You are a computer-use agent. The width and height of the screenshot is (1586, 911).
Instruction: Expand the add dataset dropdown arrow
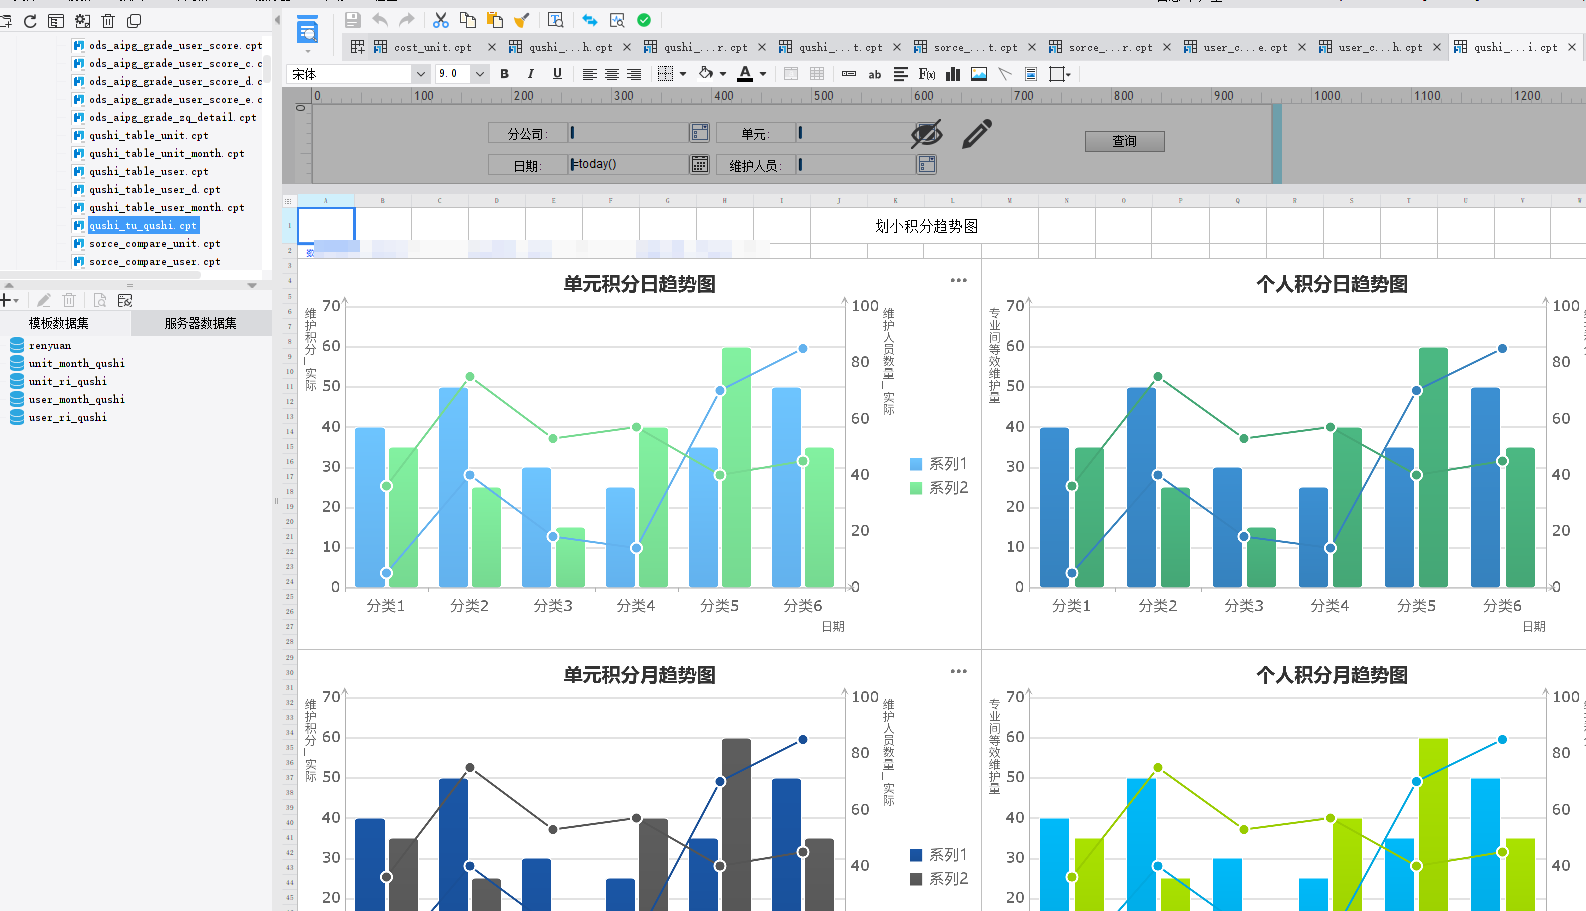click(16, 300)
